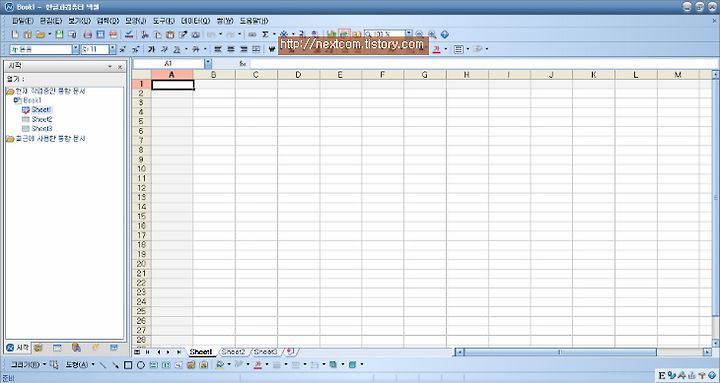Click the AutoSum sigma icon
This screenshot has height=383, width=720.
(x=265, y=34)
